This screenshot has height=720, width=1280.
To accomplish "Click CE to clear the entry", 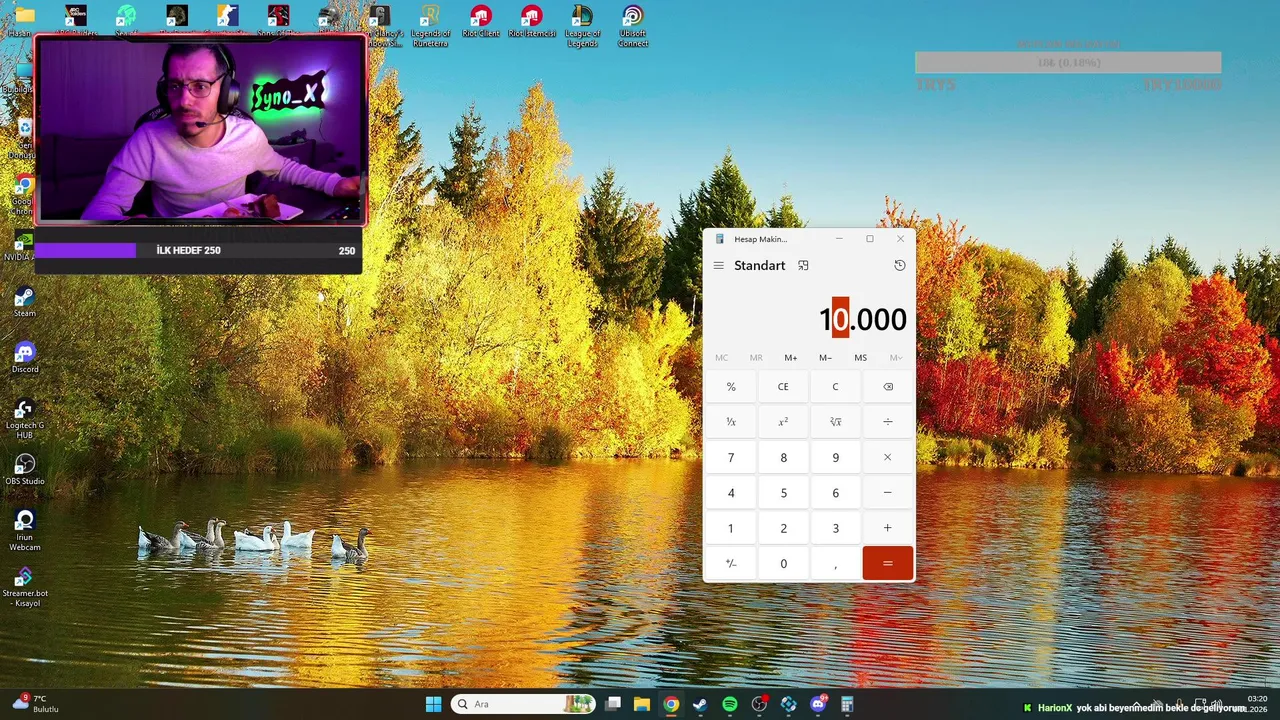I will coord(783,387).
